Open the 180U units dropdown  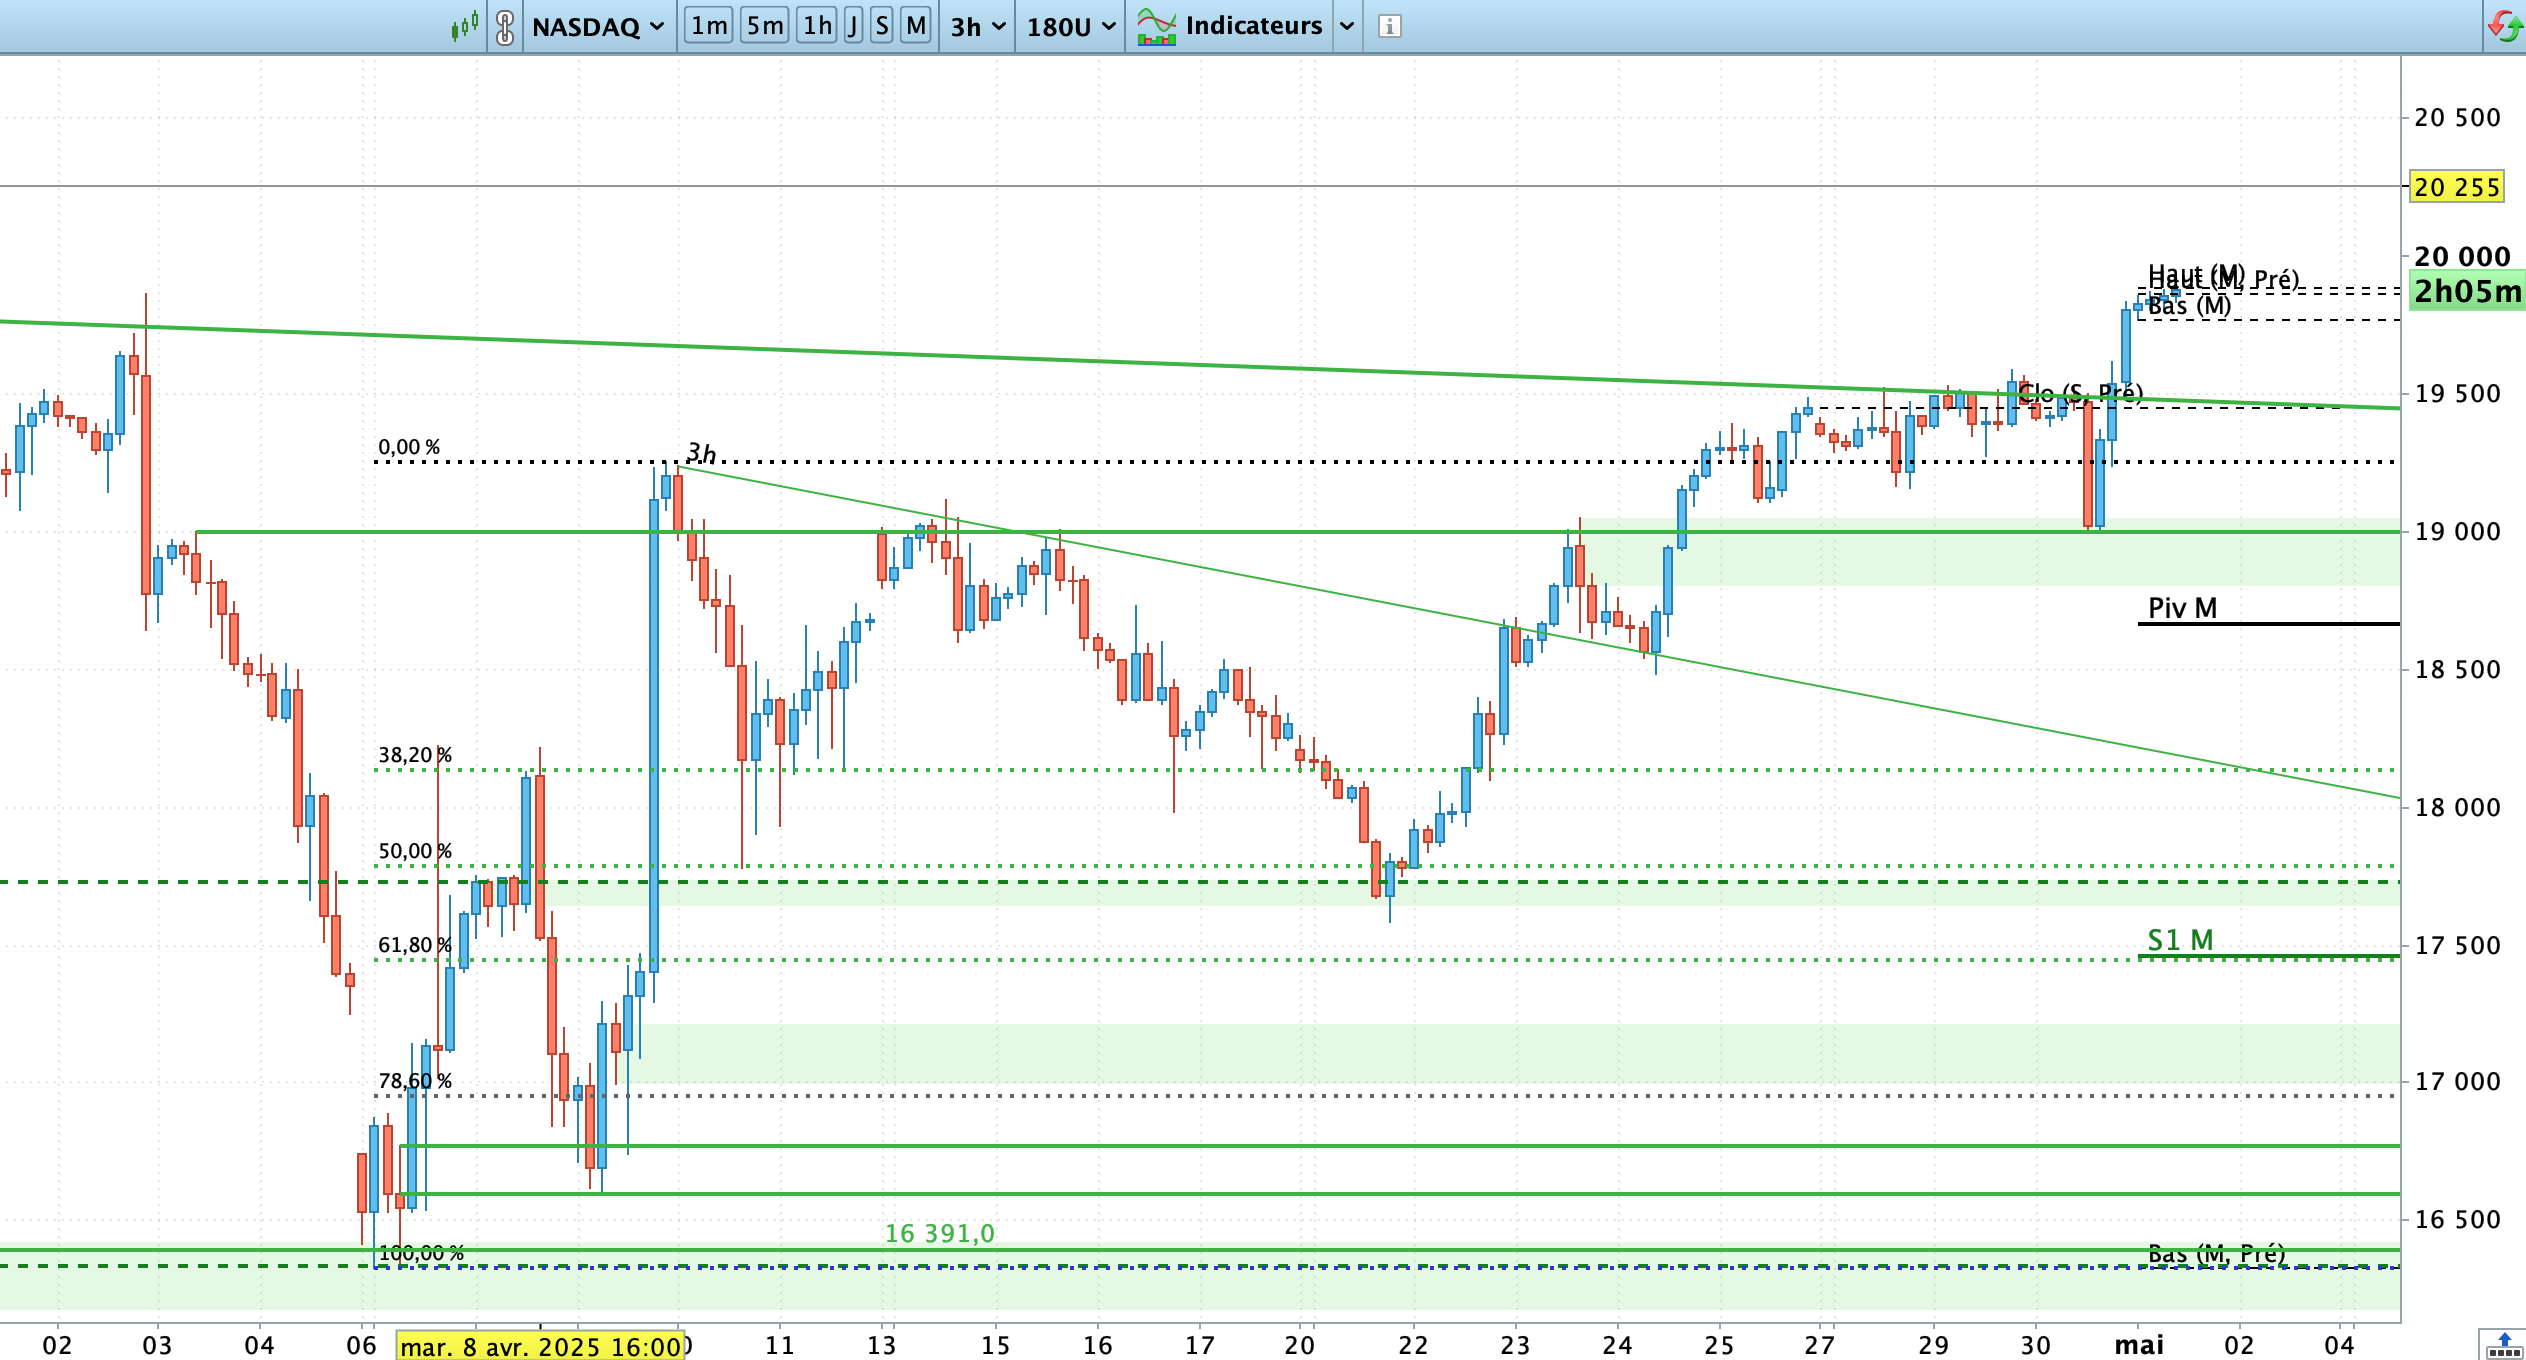[1070, 26]
